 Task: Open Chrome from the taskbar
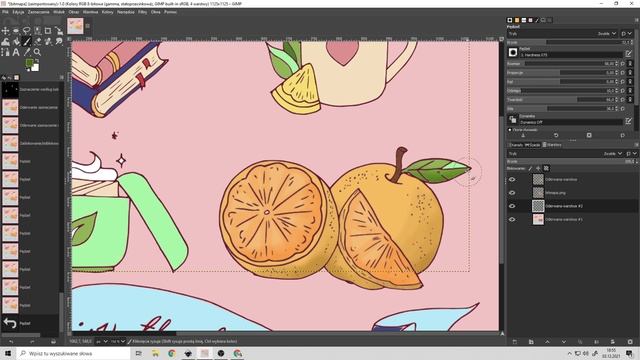point(171,353)
